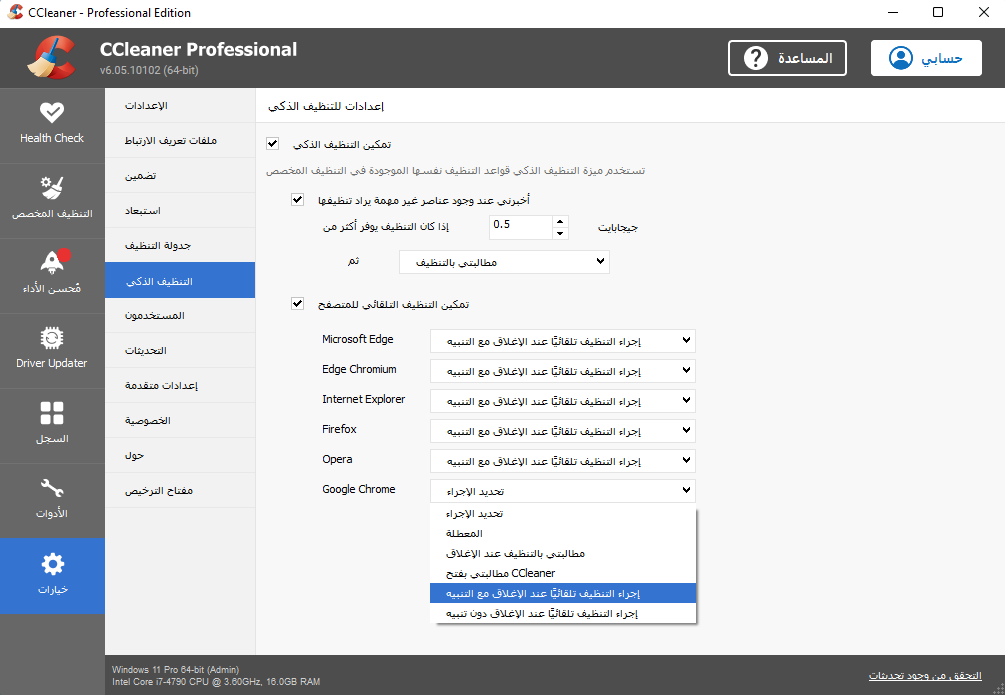Open the Driver Updater gear icon
Screen dimensions: 1005x695
click(51, 338)
